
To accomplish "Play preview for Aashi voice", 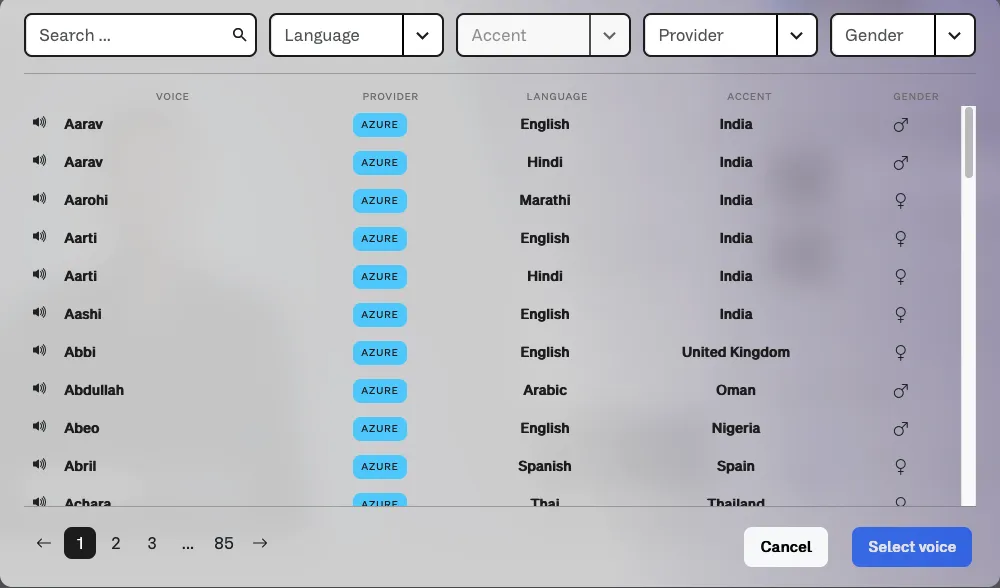I will [40, 312].
